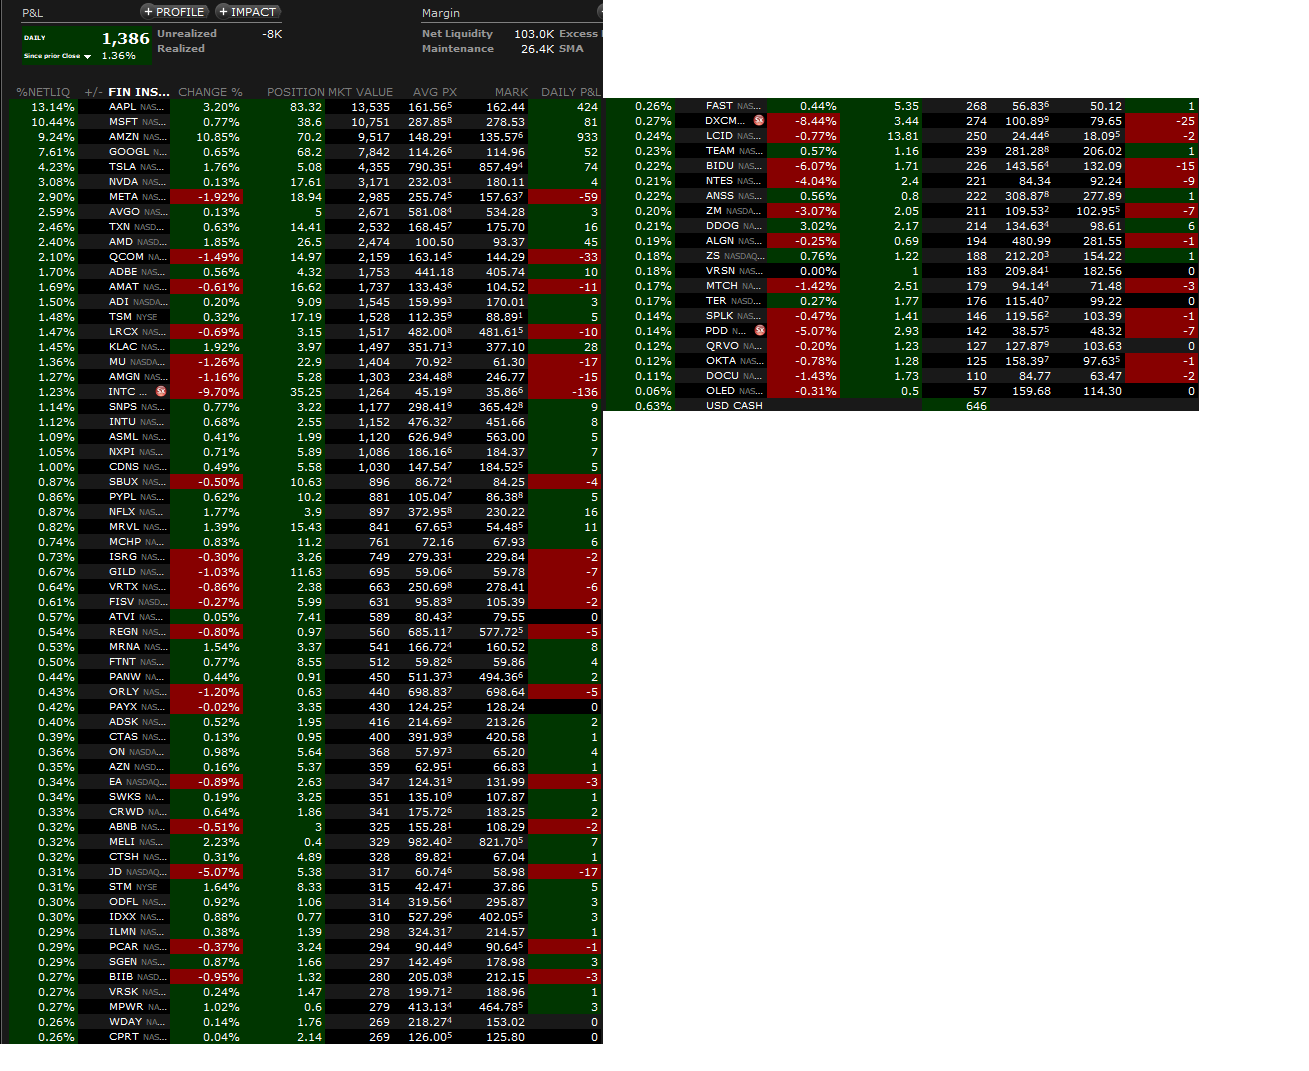Select the FAST row ticker
This screenshot has height=1071, width=1309.
click(719, 106)
